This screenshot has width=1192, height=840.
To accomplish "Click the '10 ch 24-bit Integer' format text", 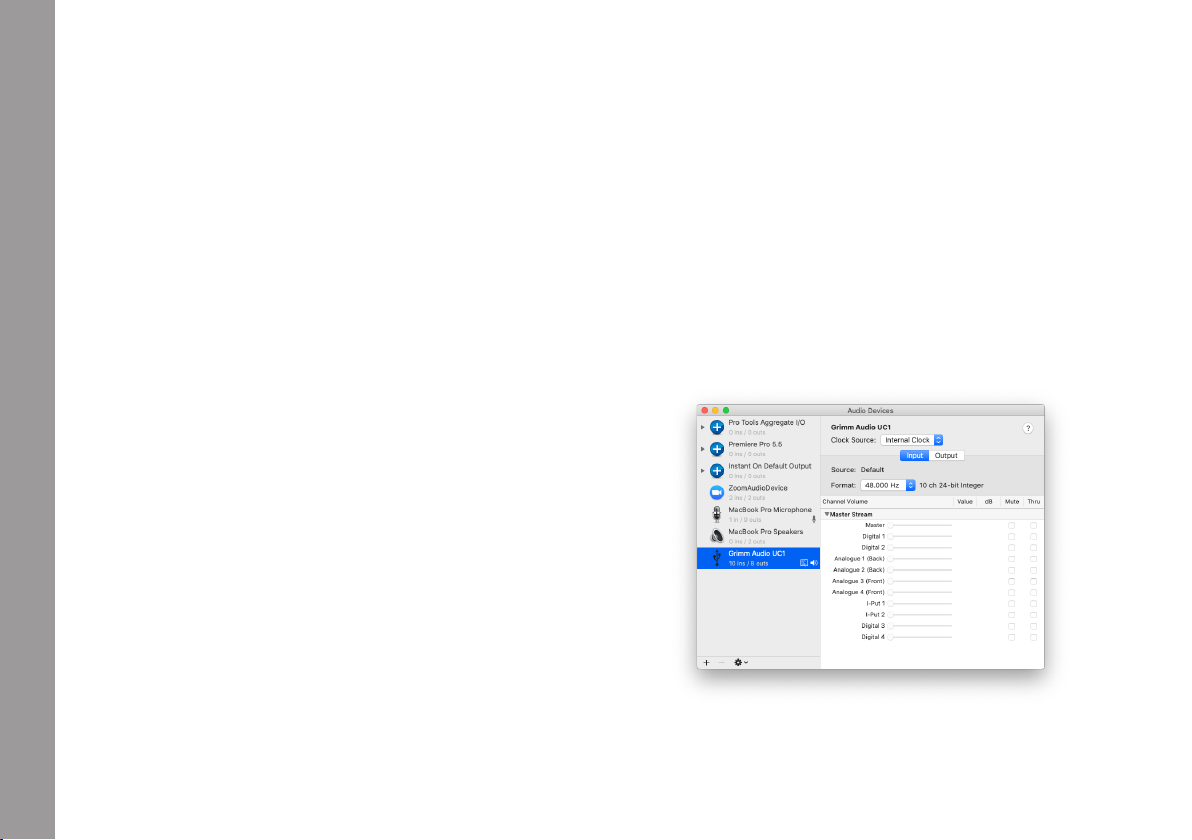I will click(x=952, y=486).
